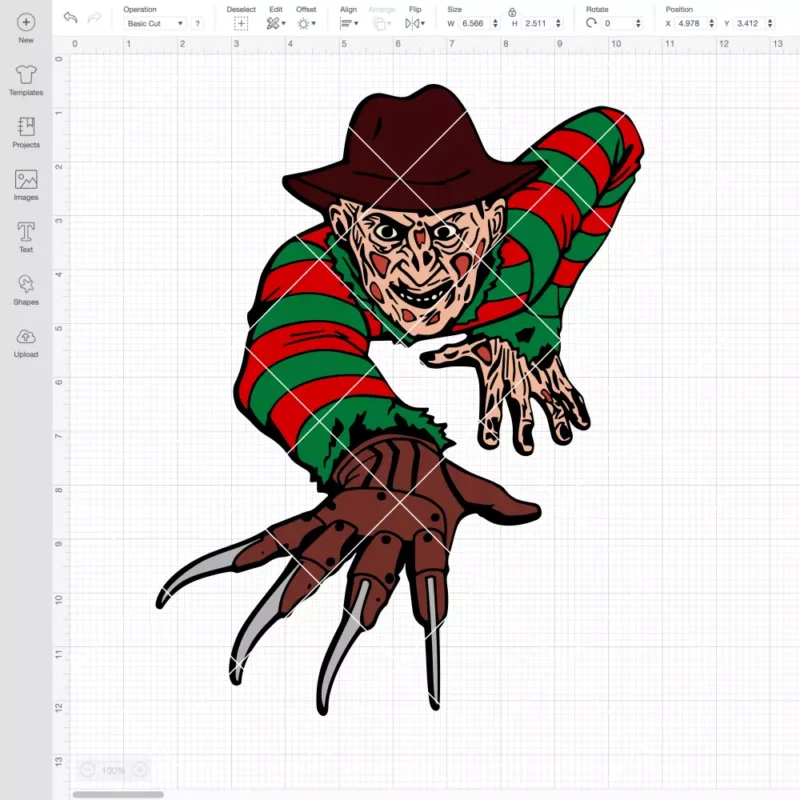This screenshot has width=800, height=800.
Task: Click the Position Y input field
Action: pyautogui.click(x=749, y=23)
